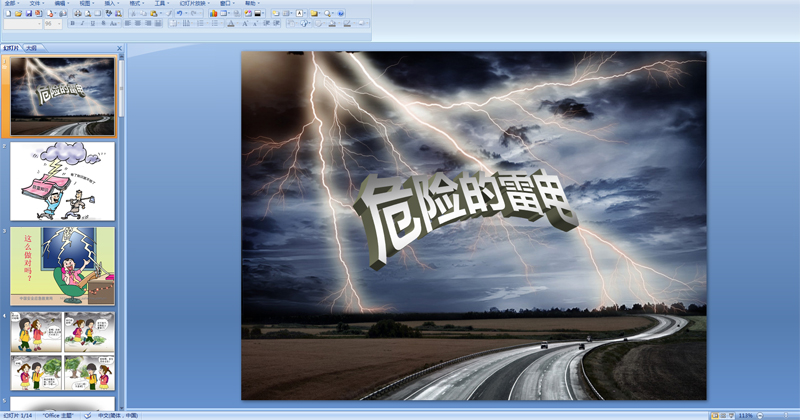Click the Print icon in toolbar
The height and width of the screenshot is (420, 800).
(x=78, y=14)
